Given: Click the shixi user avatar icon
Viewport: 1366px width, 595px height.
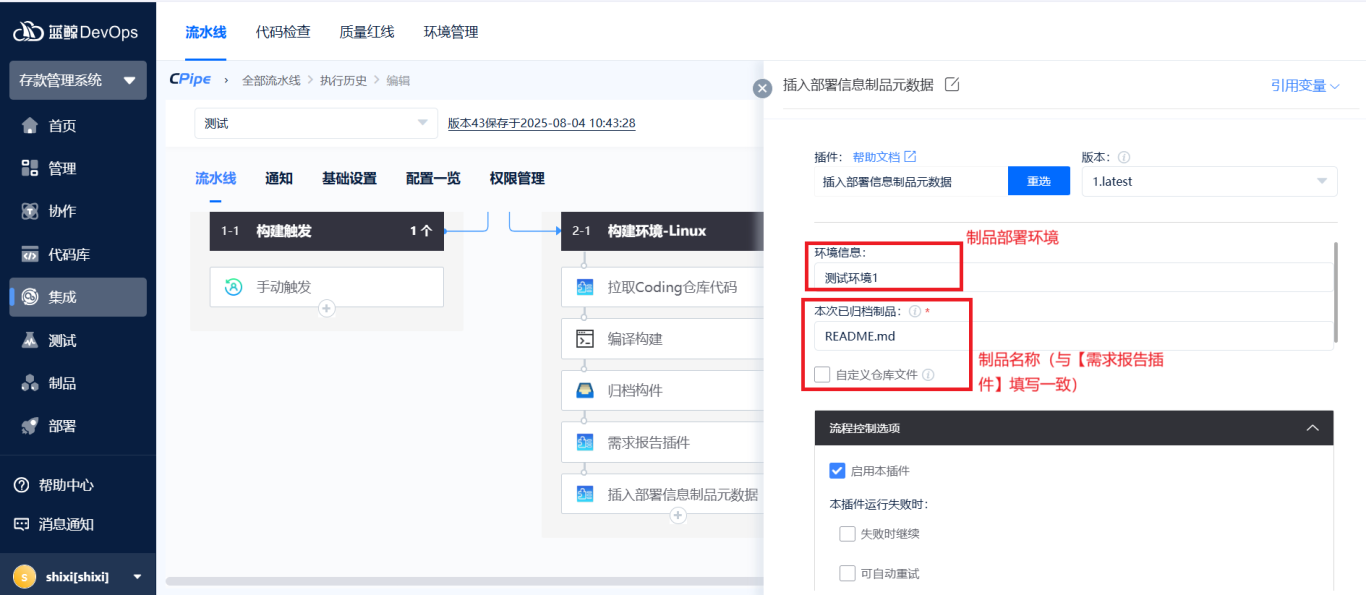Looking at the screenshot, I should (x=23, y=576).
